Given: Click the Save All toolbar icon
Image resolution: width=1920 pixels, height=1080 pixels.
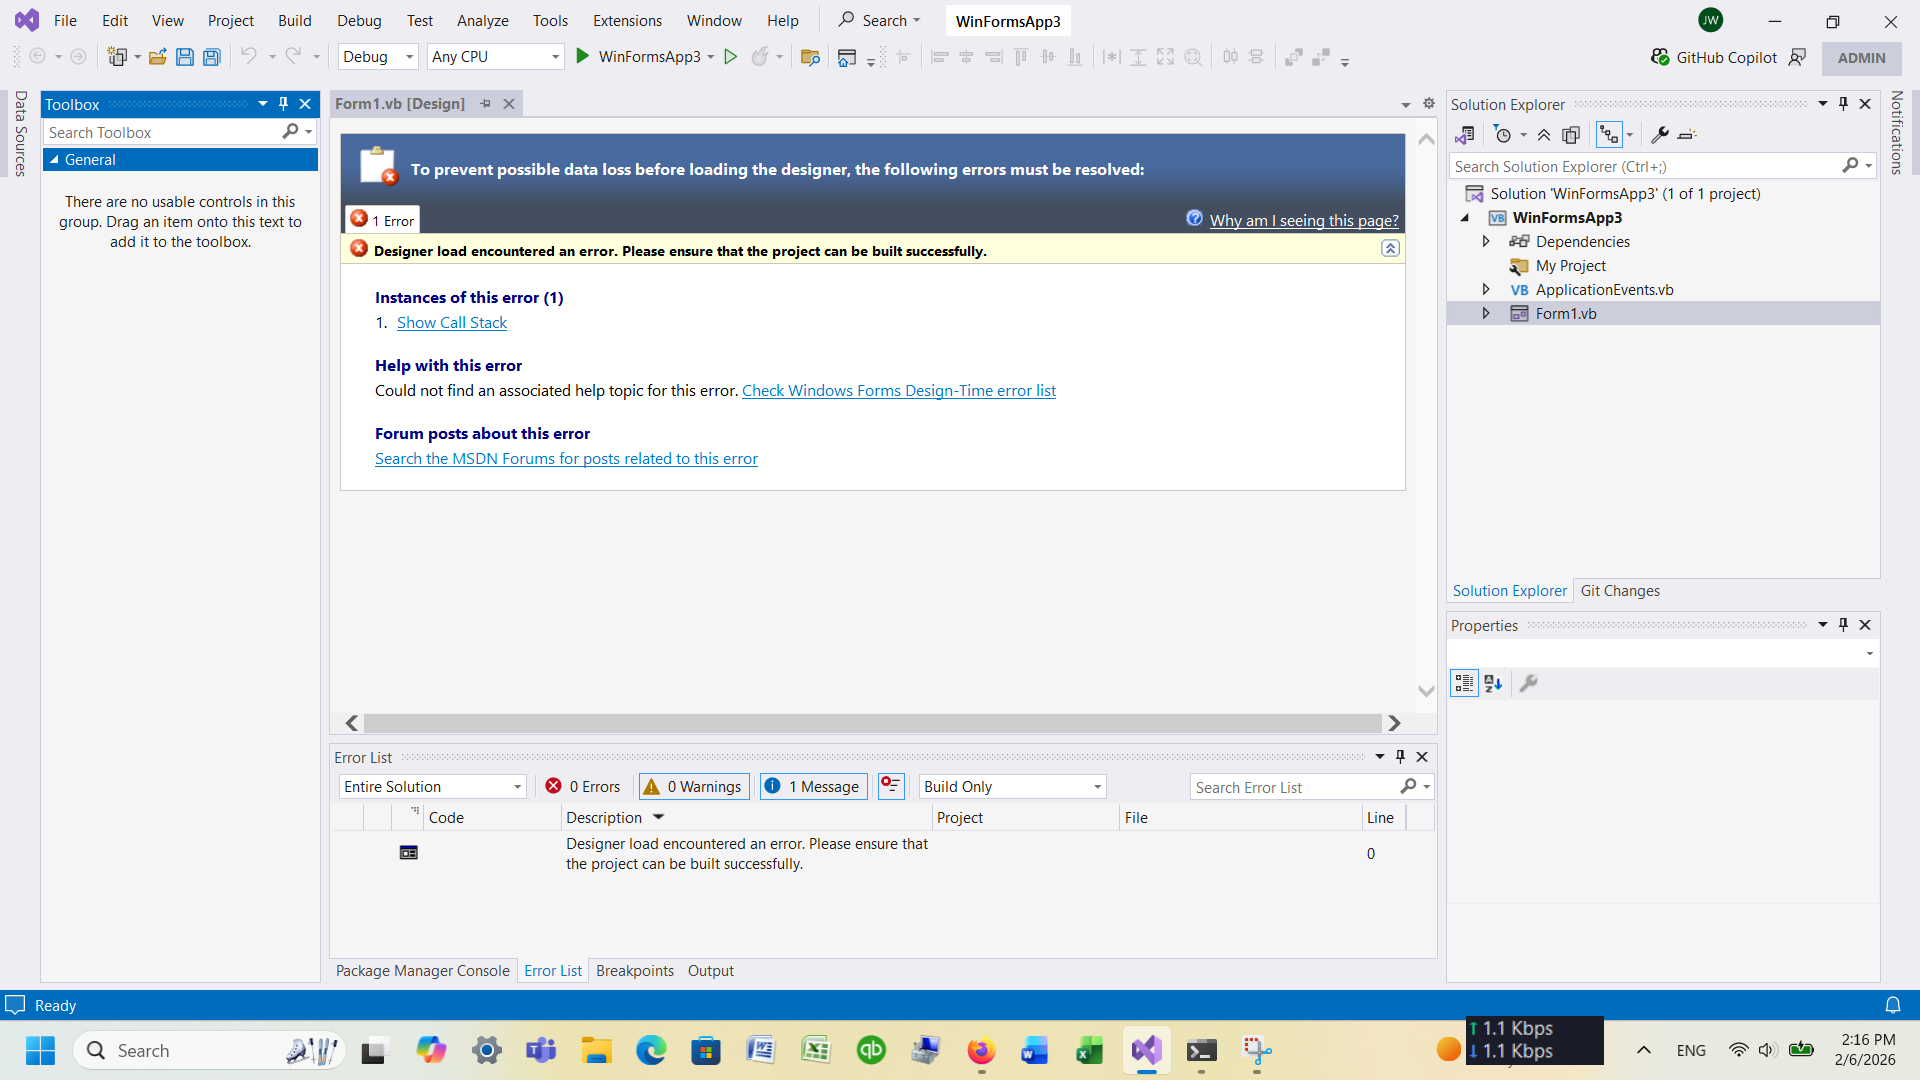Looking at the screenshot, I should [x=211, y=57].
